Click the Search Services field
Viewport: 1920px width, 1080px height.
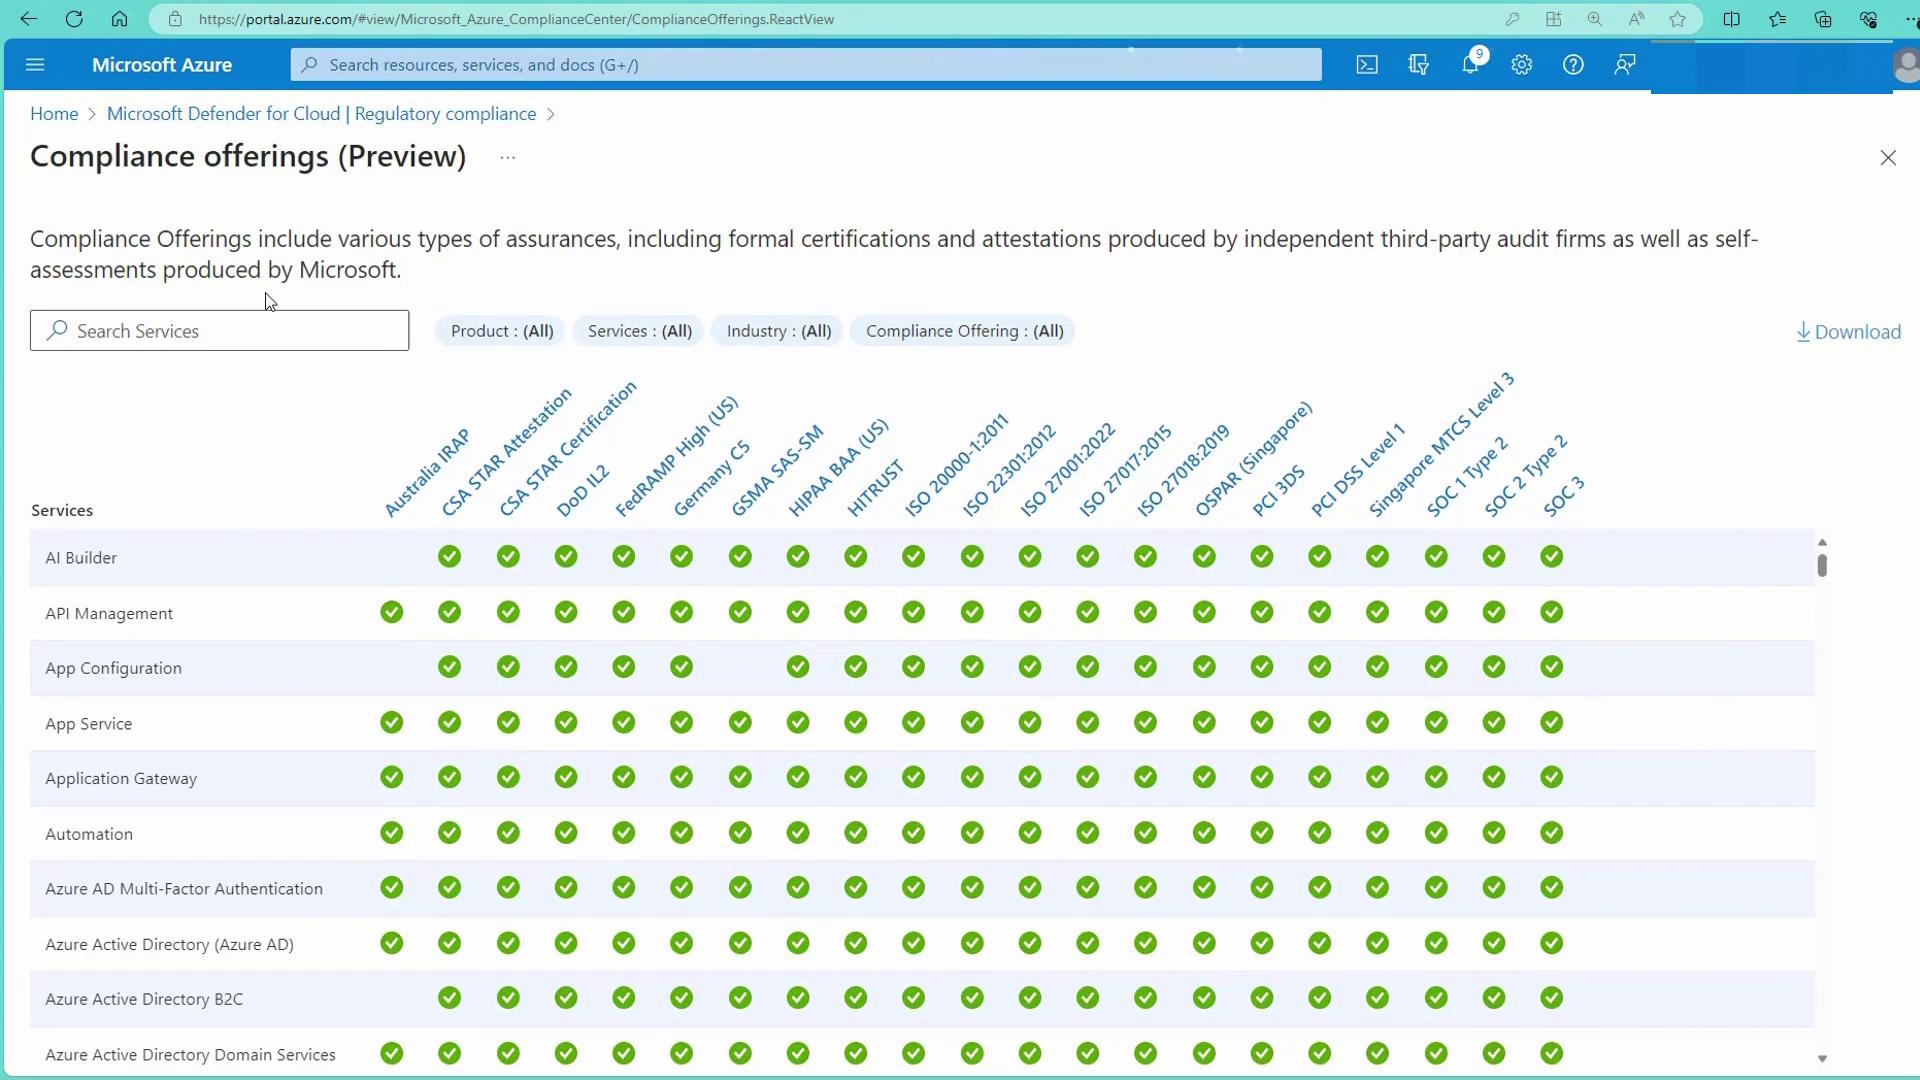point(220,331)
